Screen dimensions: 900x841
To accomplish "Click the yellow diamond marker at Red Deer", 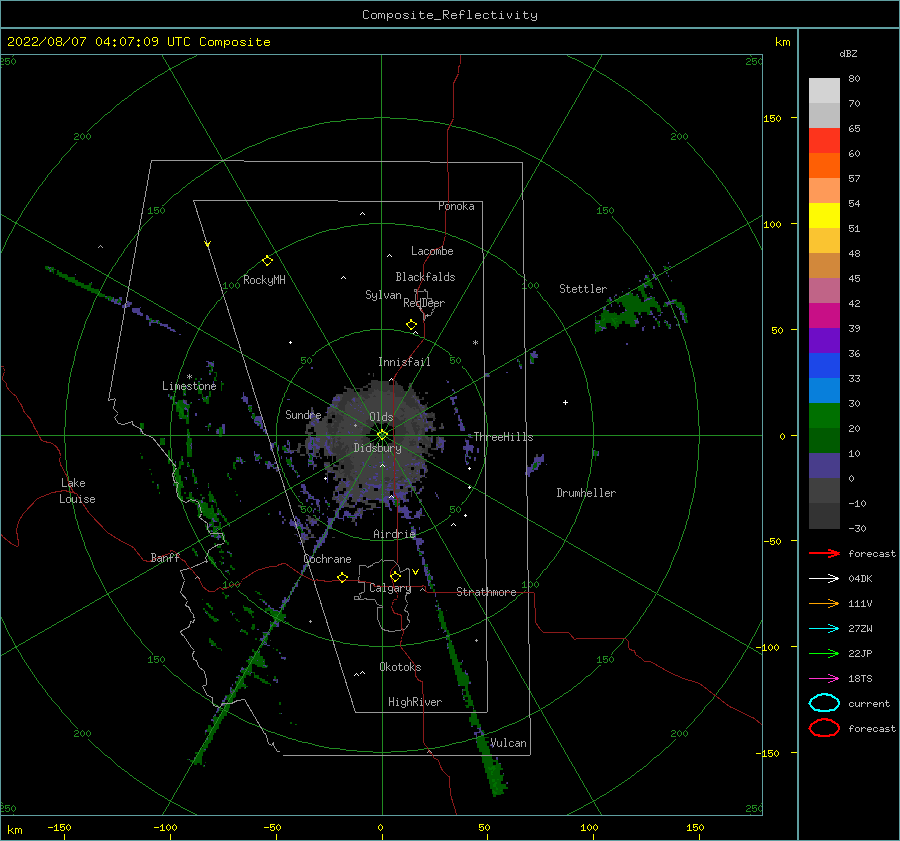I will point(412,325).
